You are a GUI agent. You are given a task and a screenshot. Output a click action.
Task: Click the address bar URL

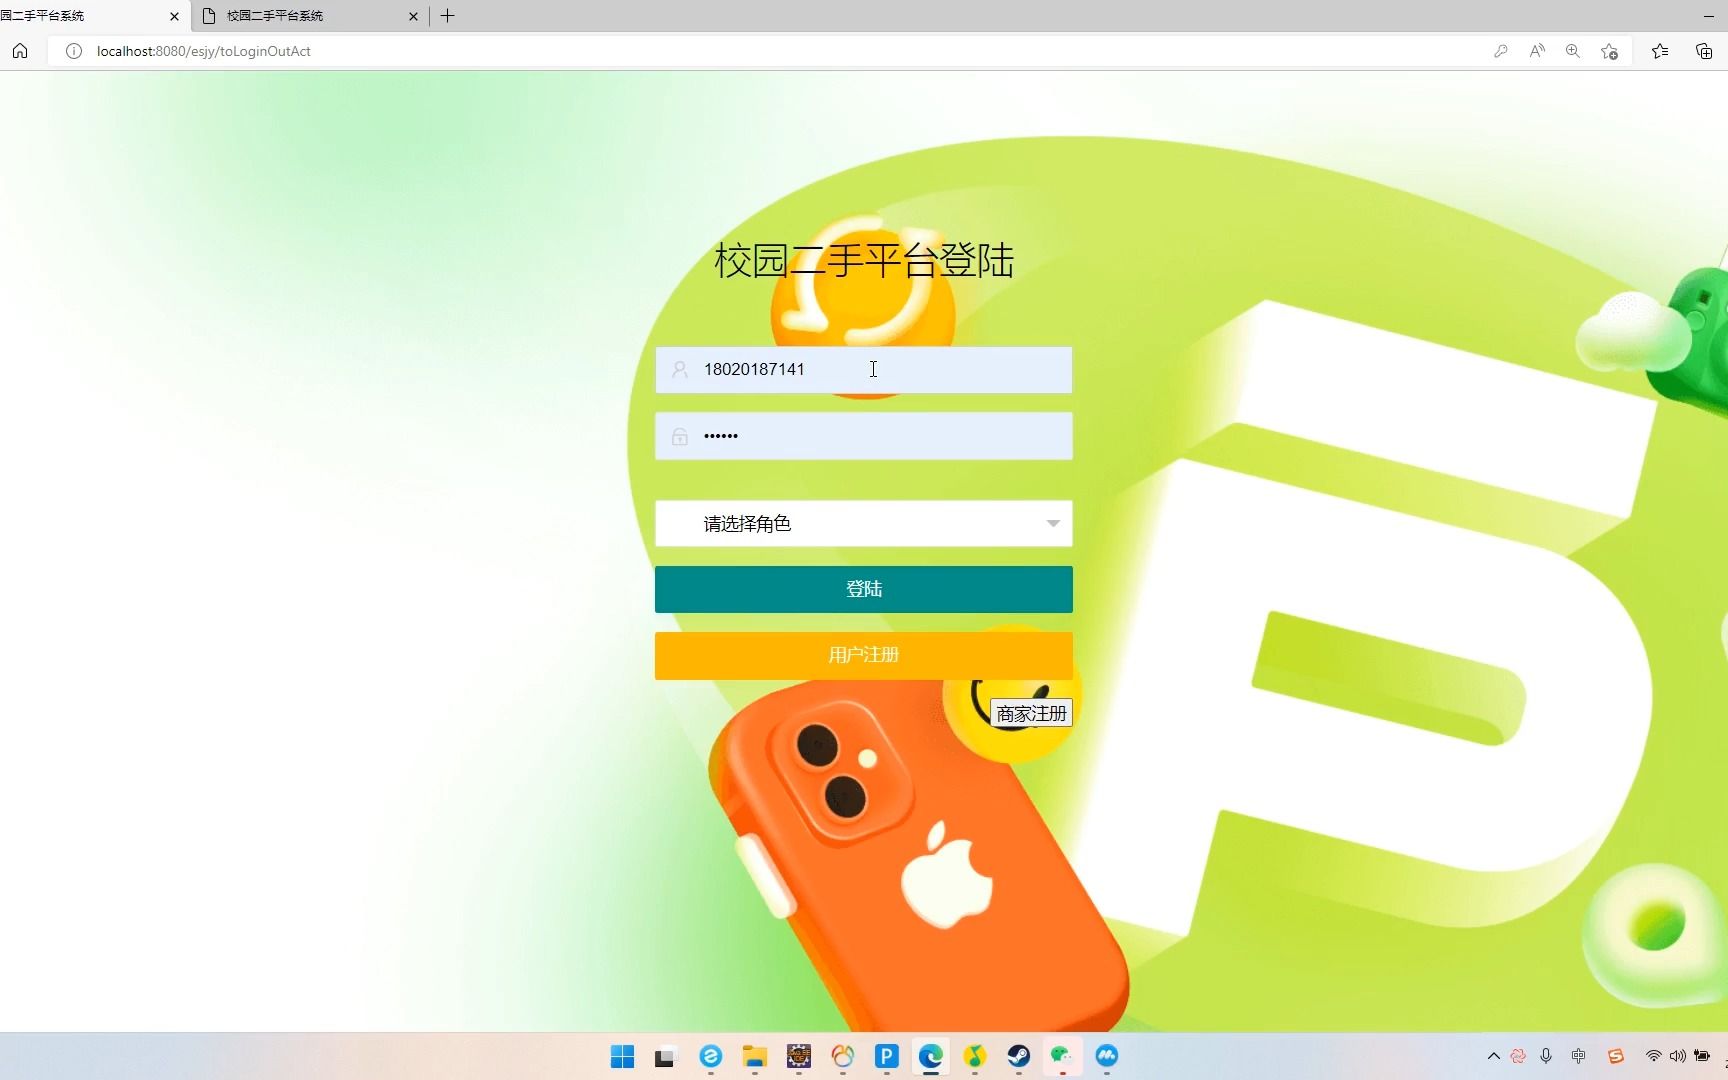pos(204,51)
